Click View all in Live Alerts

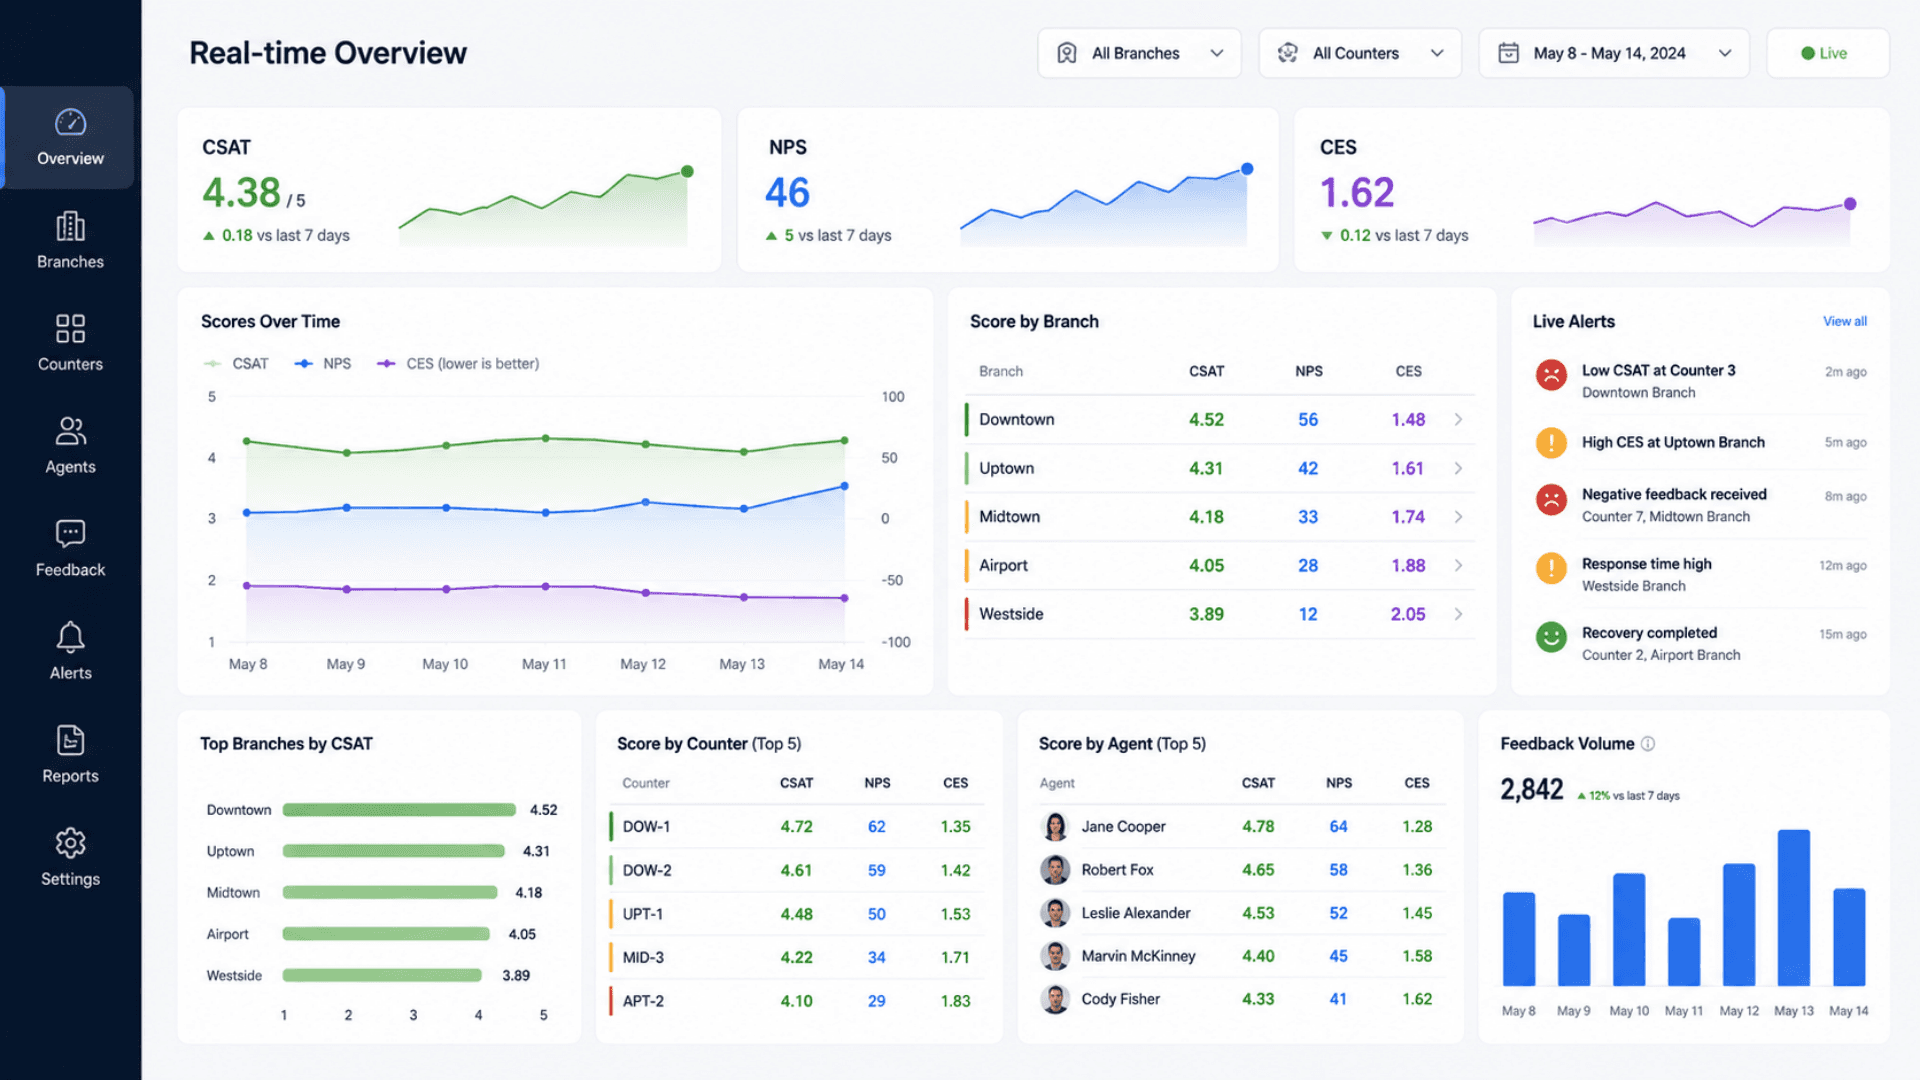coord(1844,322)
